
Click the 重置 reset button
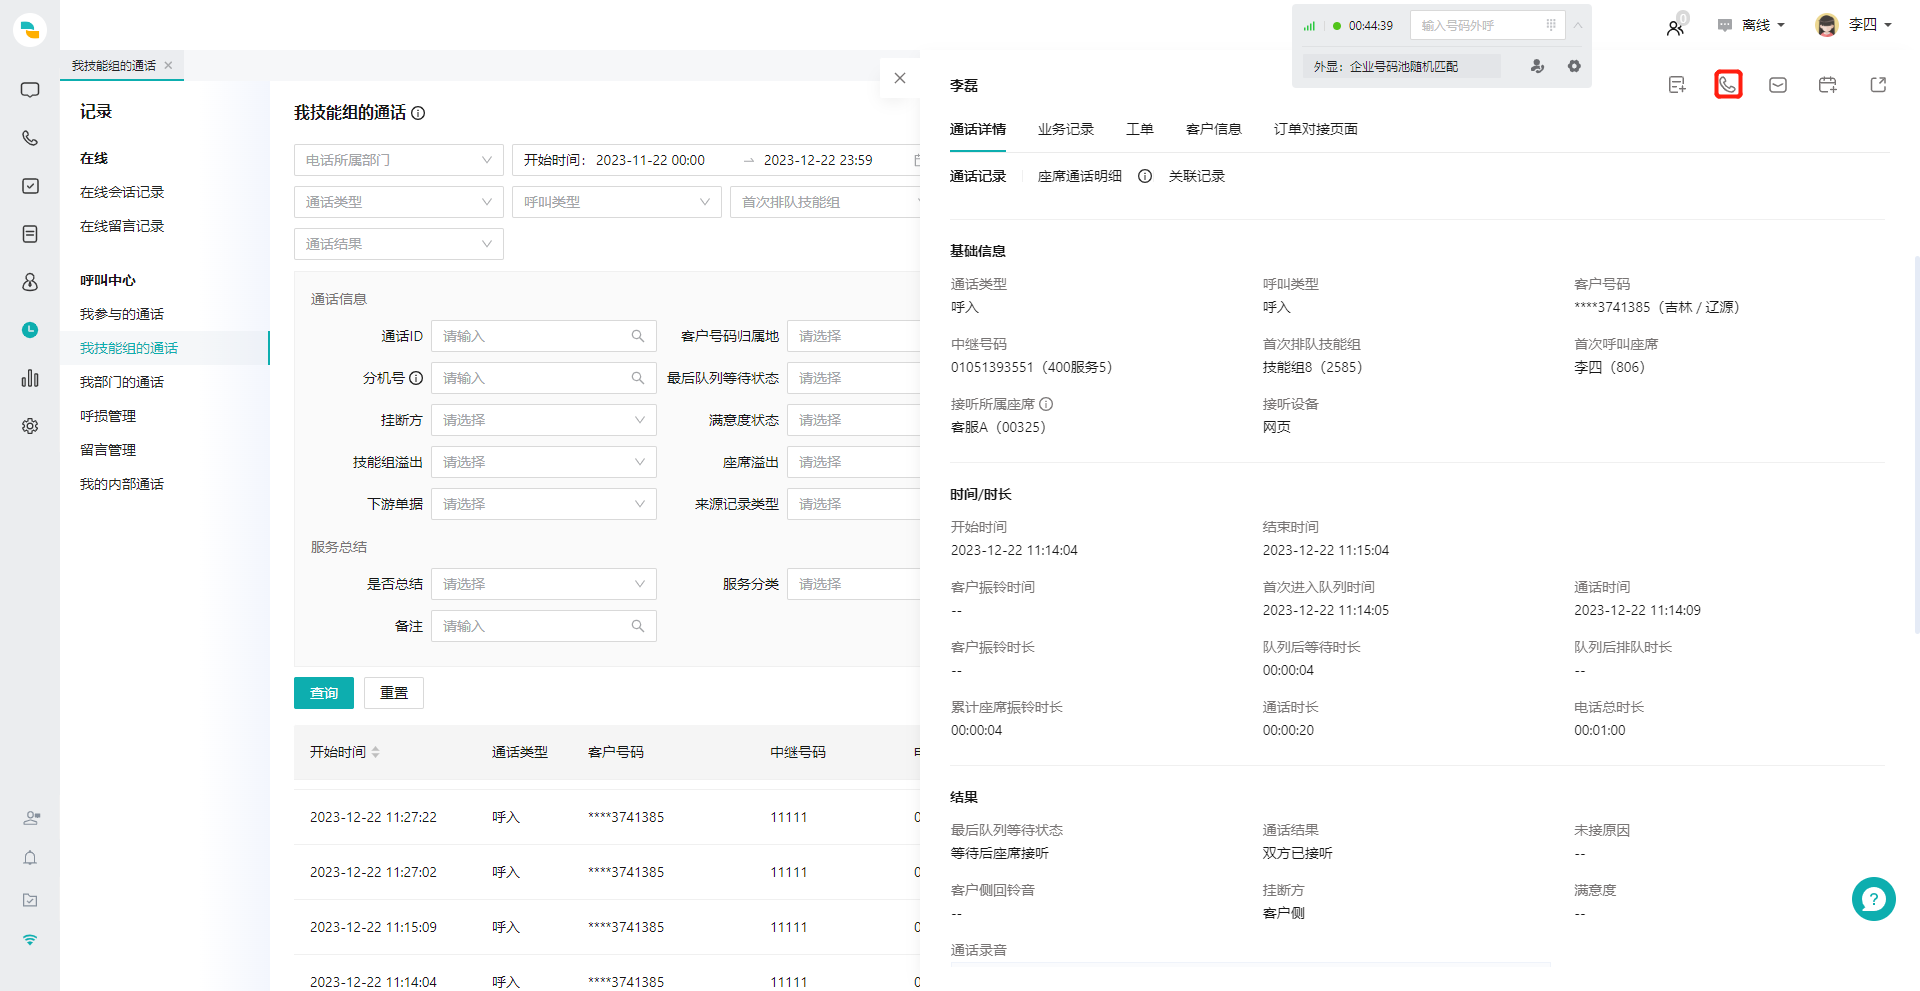pos(394,693)
